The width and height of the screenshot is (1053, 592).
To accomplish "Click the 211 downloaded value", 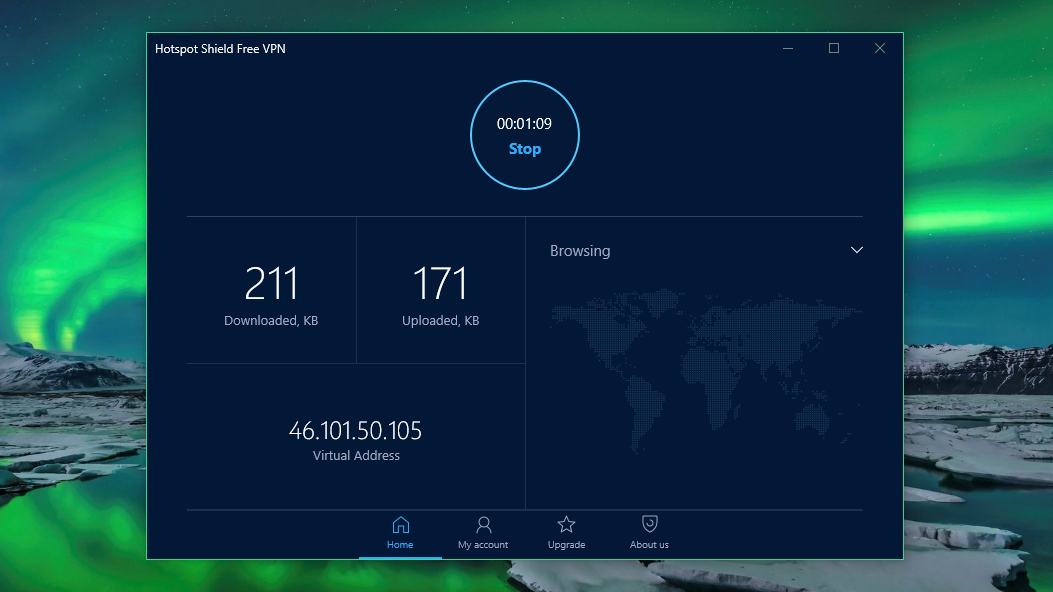I will tap(271, 283).
